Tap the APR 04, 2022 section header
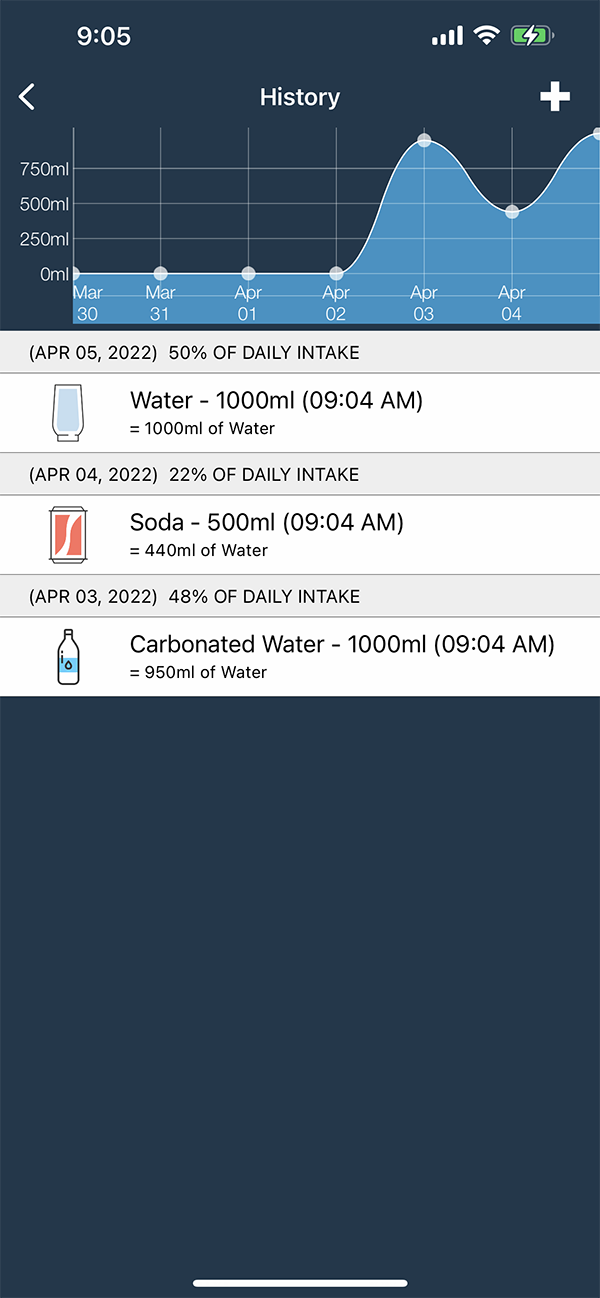This screenshot has height=1298, width=600. pos(300,474)
